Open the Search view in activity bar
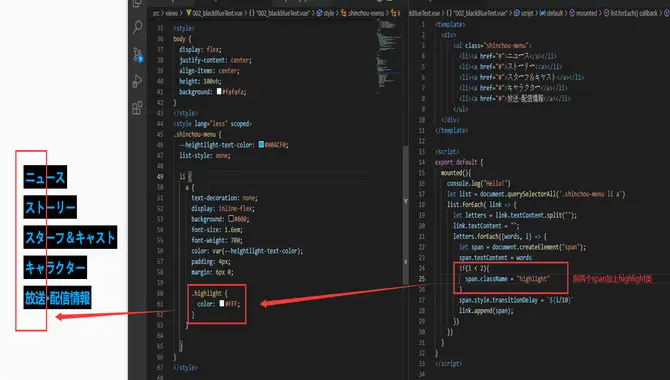The height and width of the screenshot is (380, 670). point(138,27)
